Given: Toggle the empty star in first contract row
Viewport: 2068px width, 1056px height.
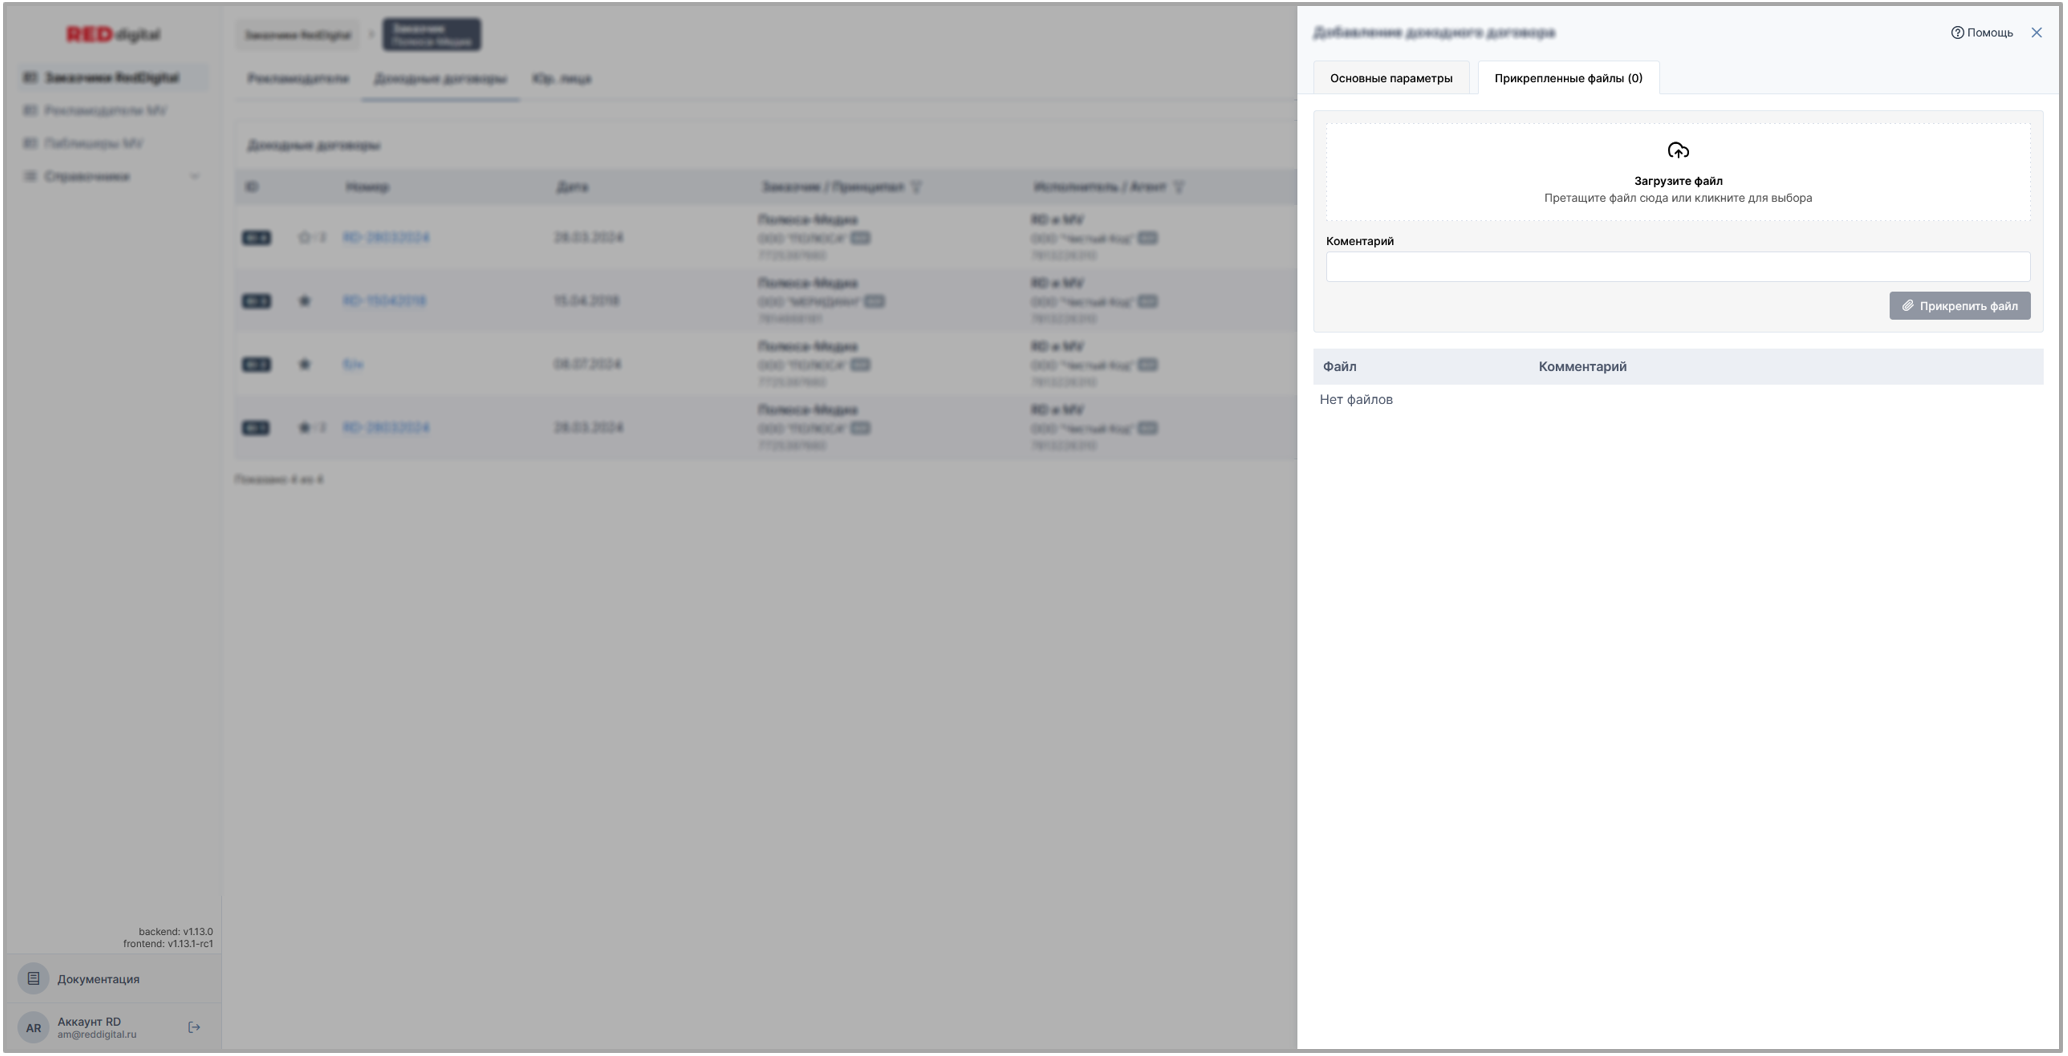Looking at the screenshot, I should (x=305, y=238).
